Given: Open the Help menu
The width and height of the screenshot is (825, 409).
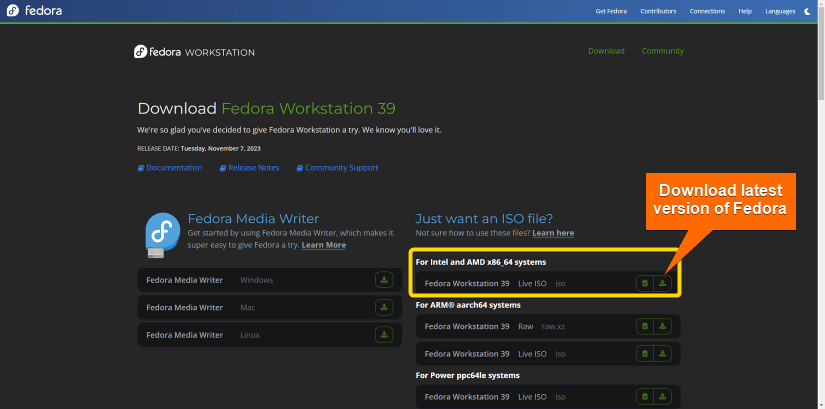Looking at the screenshot, I should click(x=745, y=11).
